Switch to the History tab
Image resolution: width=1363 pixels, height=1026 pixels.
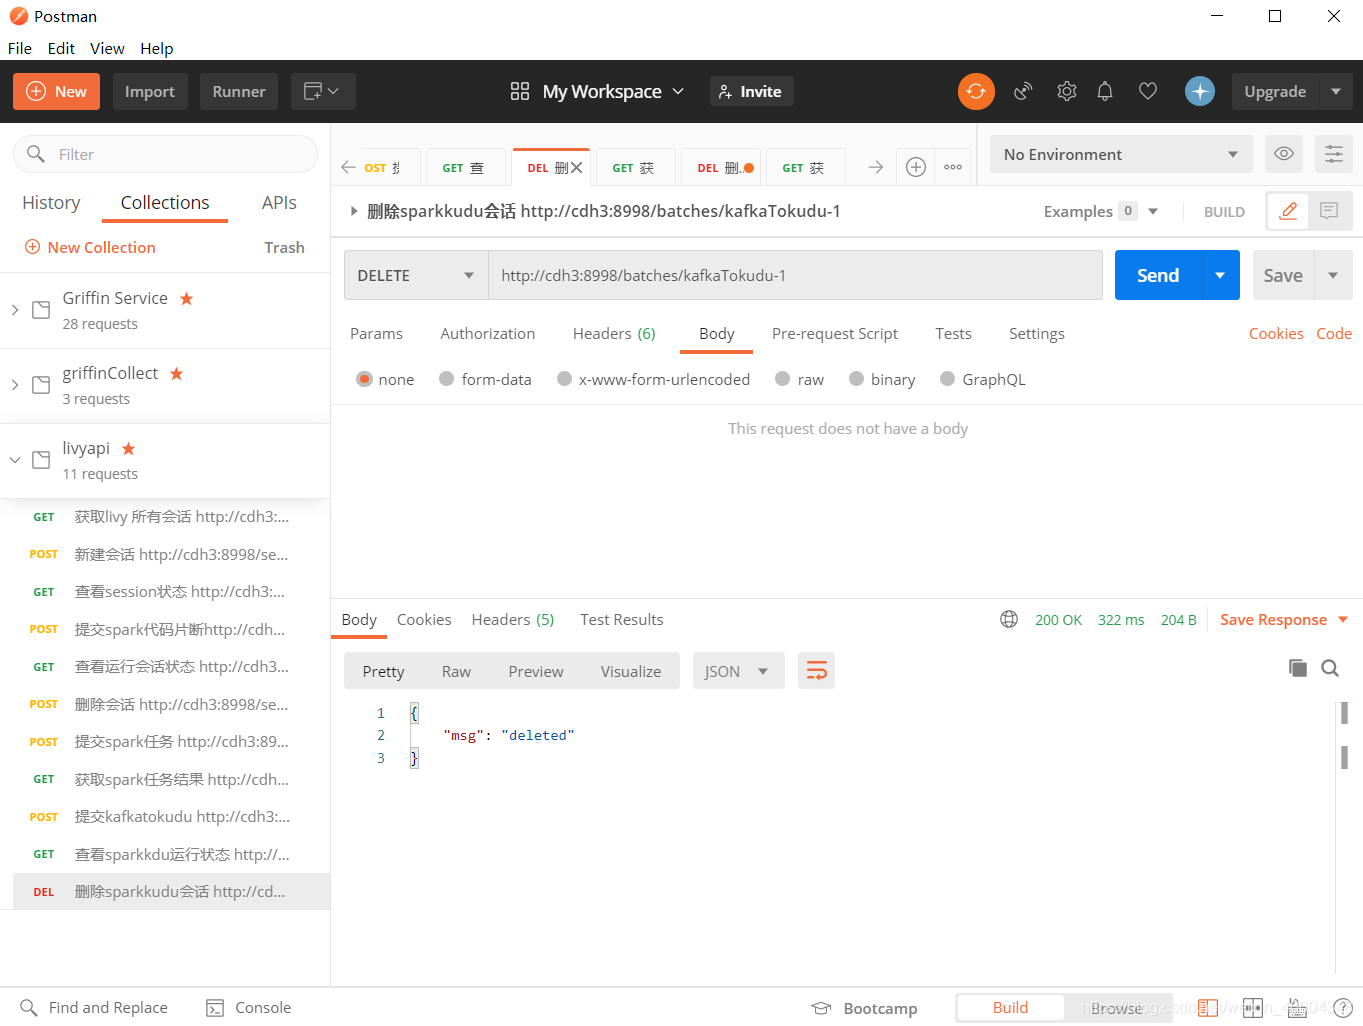(51, 202)
